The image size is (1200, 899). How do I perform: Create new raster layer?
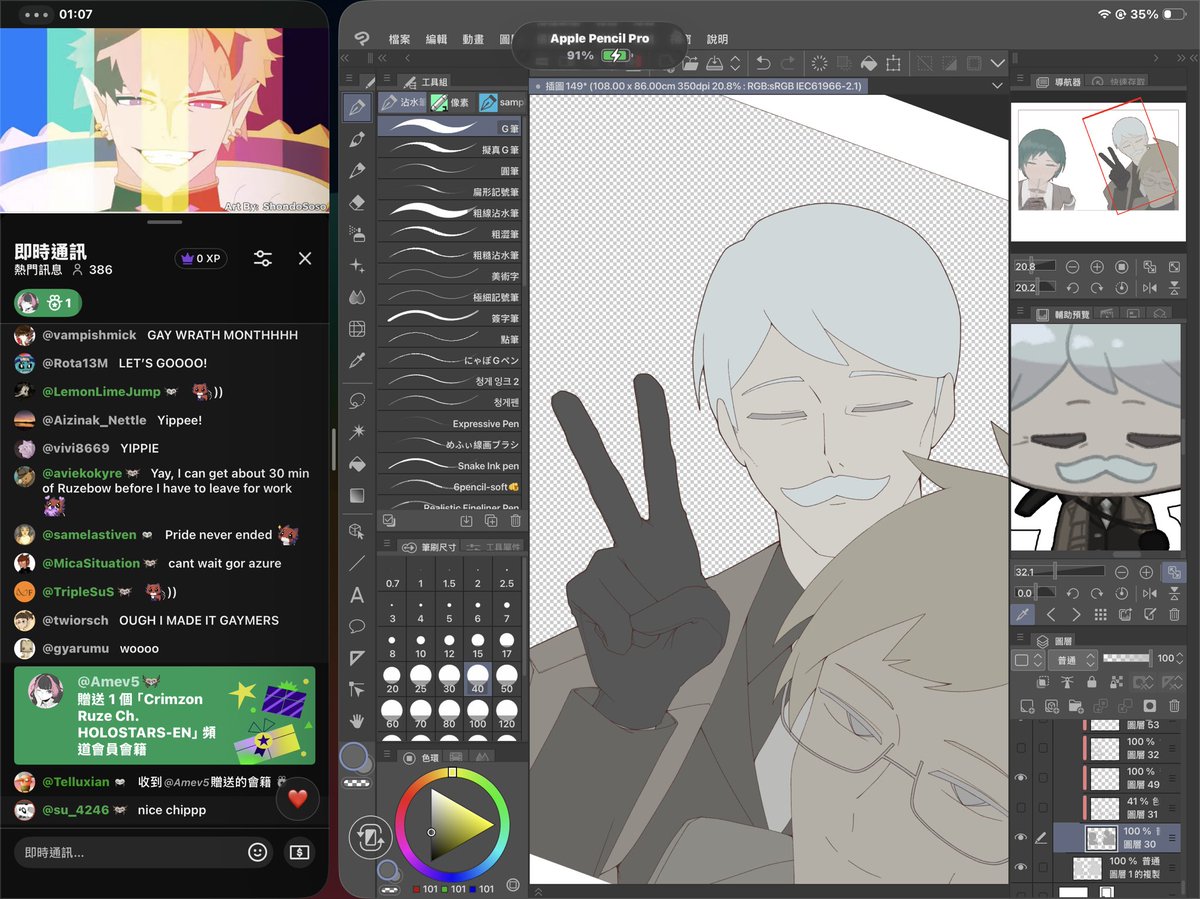tap(1029, 706)
